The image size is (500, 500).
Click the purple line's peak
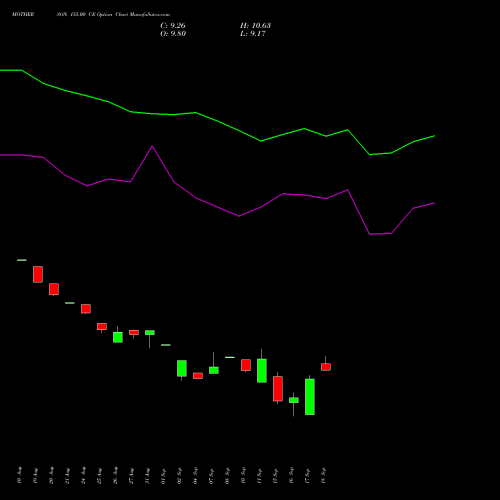tap(152, 146)
